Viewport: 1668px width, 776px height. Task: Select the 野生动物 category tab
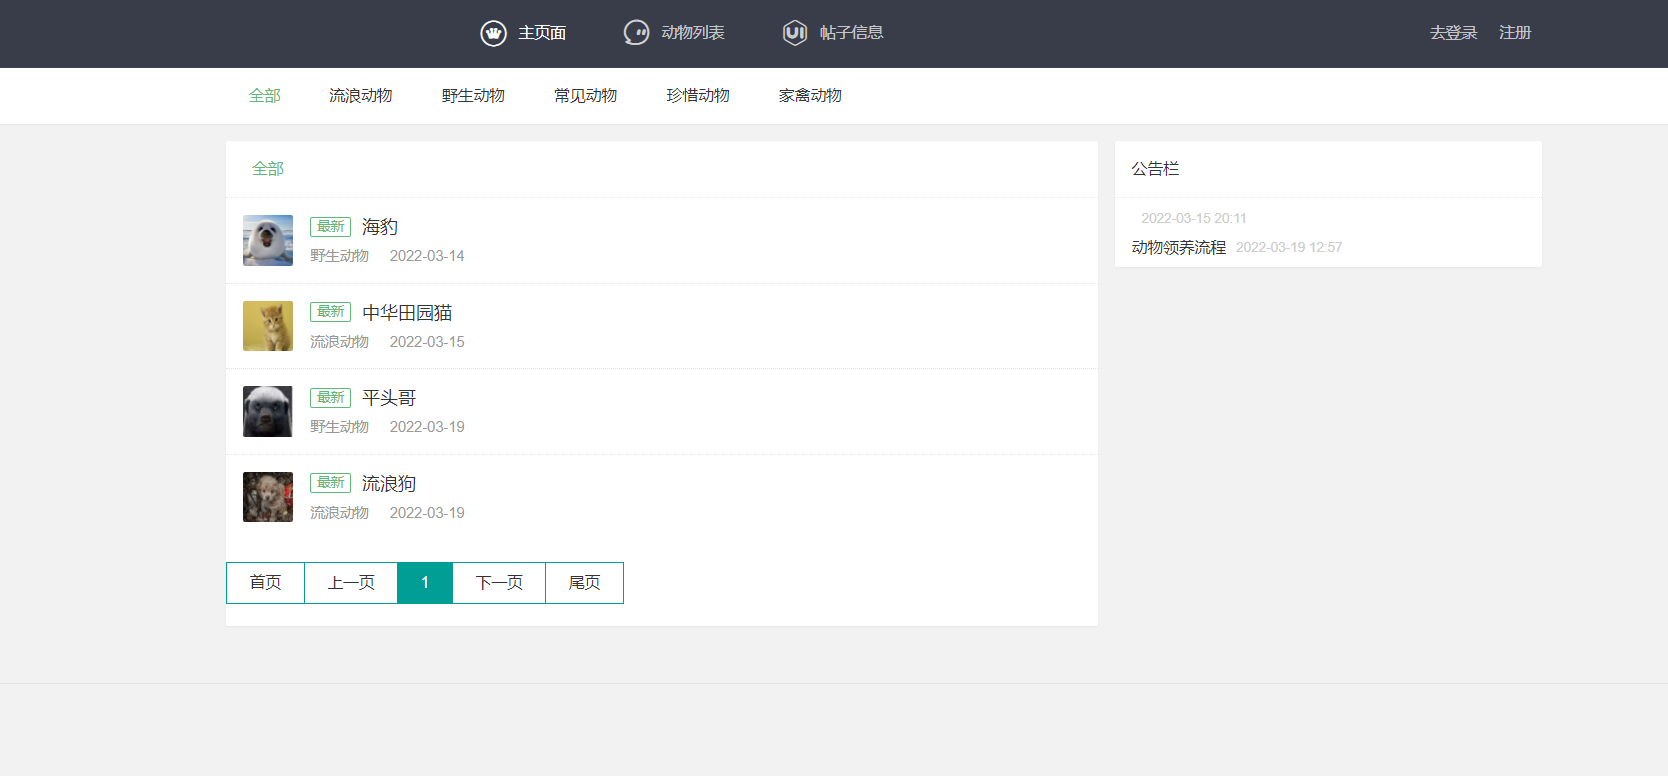coord(473,96)
